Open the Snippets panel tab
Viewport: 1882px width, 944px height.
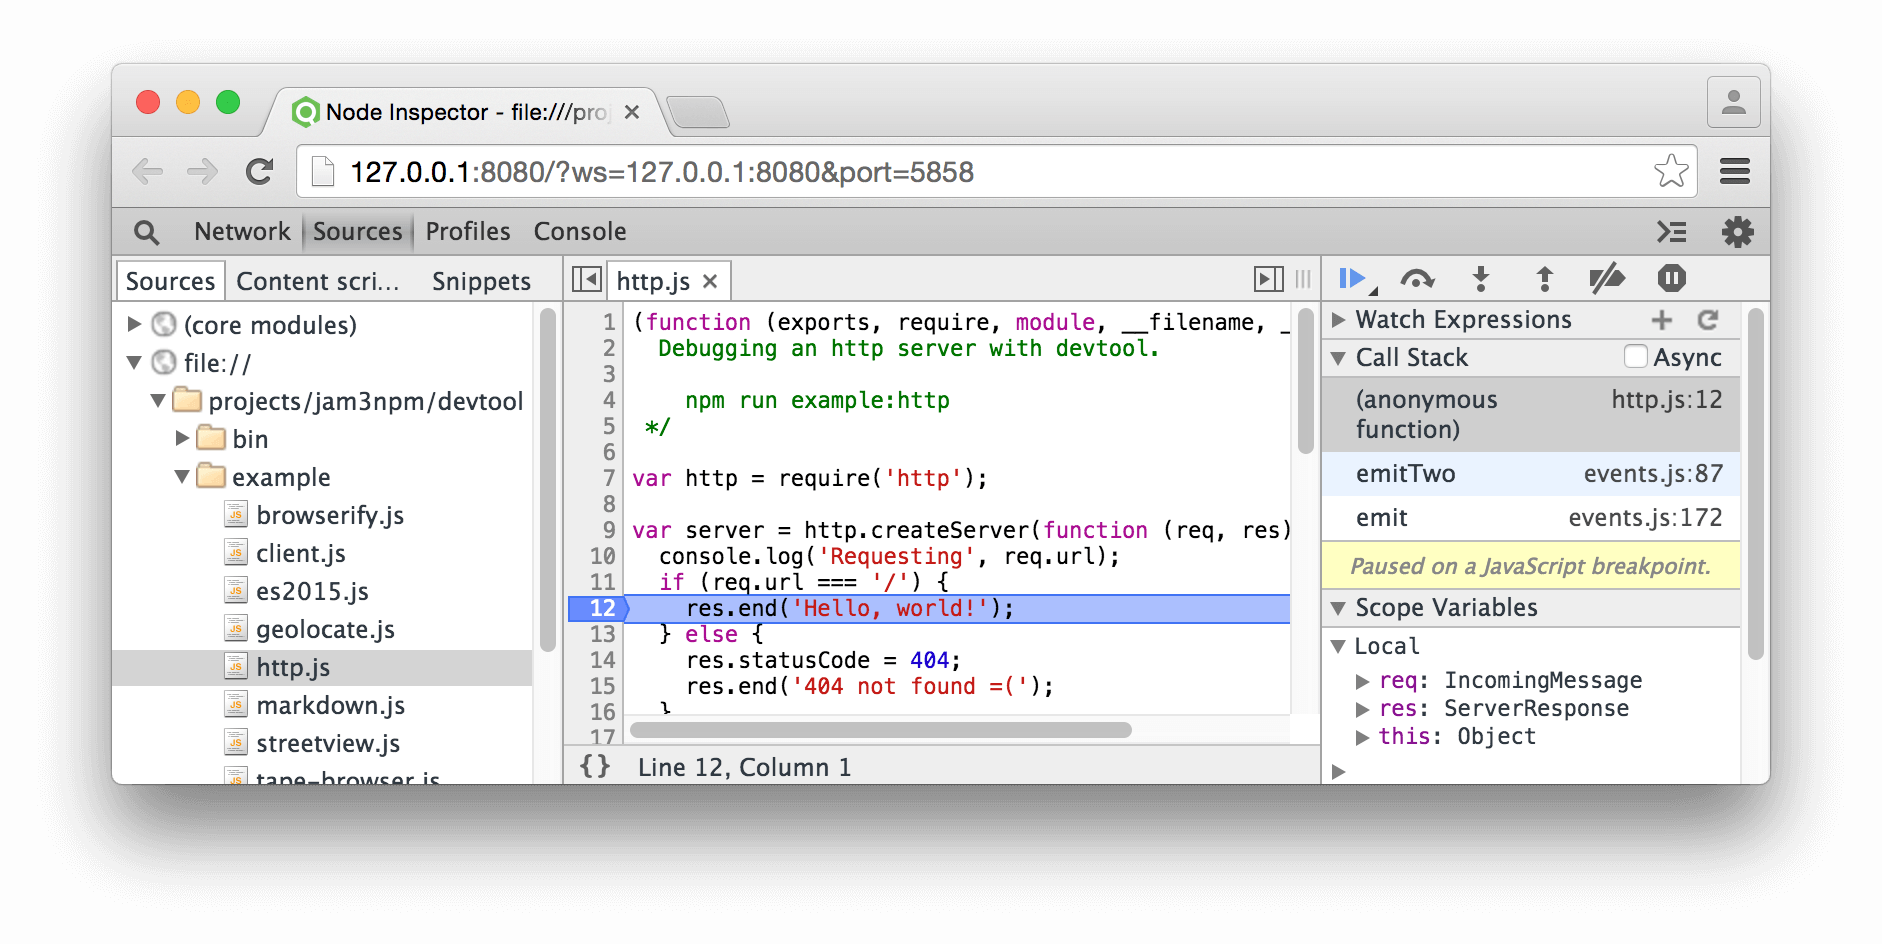click(481, 281)
